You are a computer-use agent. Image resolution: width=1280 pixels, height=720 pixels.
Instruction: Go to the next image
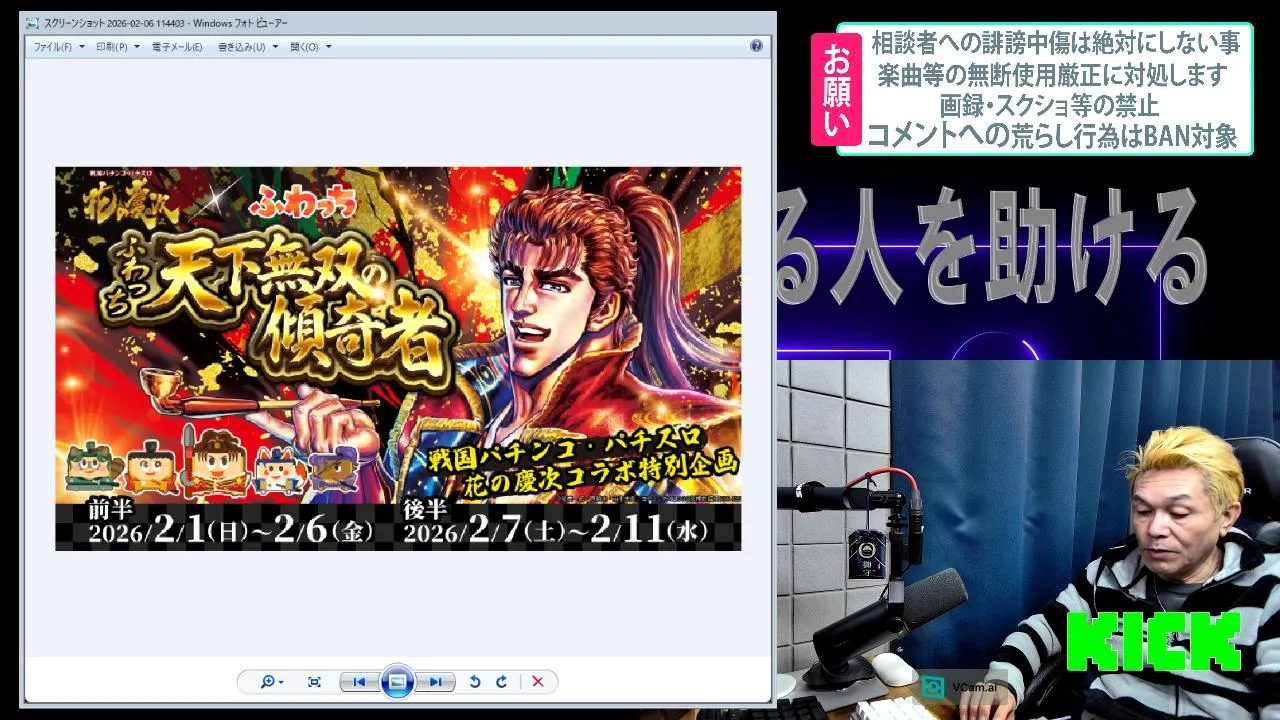(435, 682)
